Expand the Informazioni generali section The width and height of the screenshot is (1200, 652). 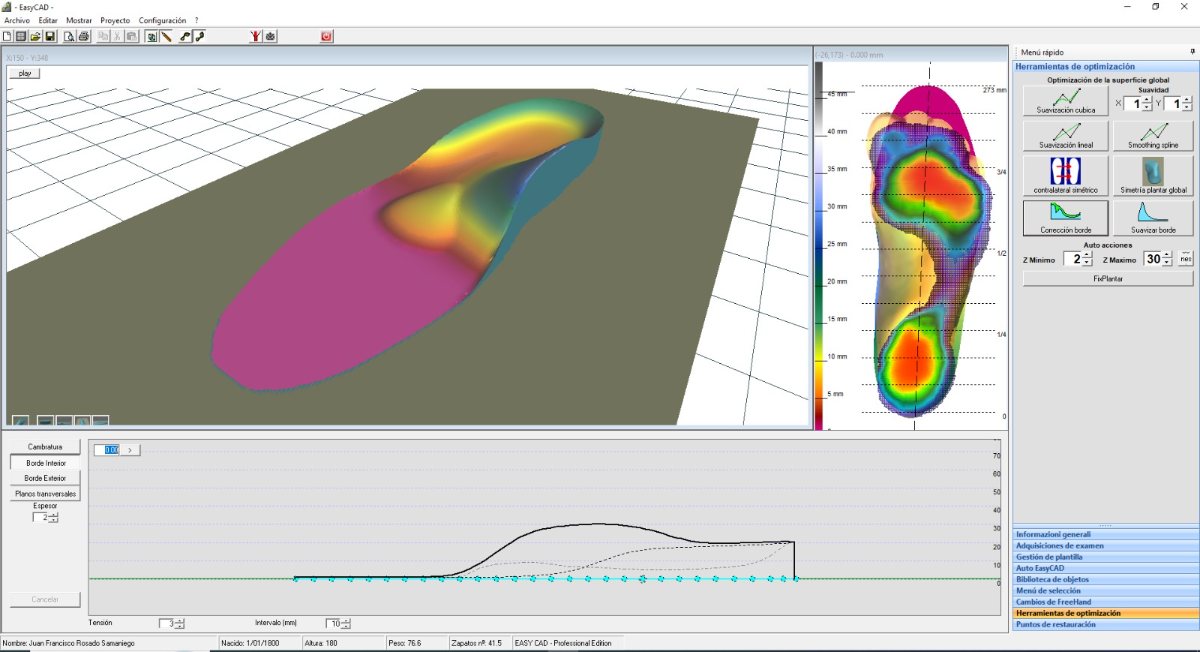point(1105,534)
